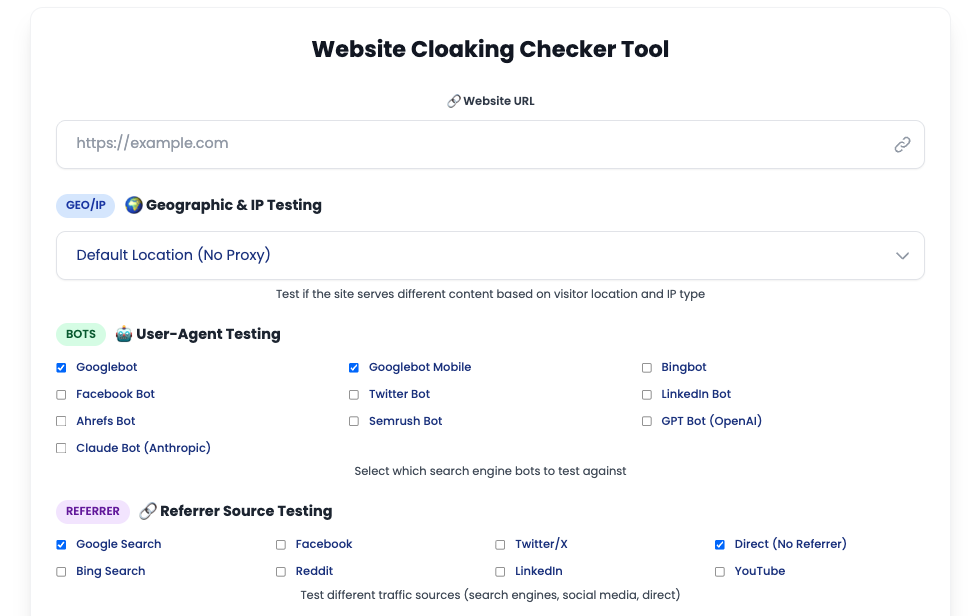Check the Semrush Bot checkbox
The height and width of the screenshot is (616, 976).
354,421
